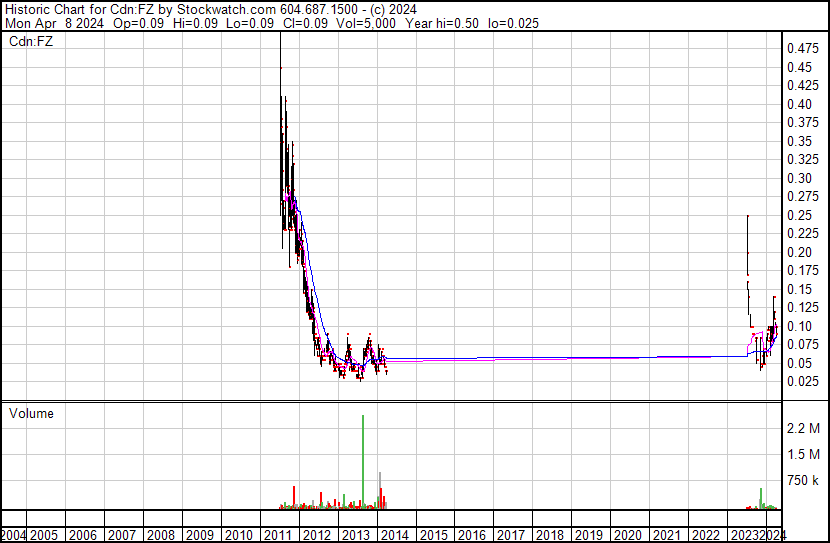830x543 pixels.
Task: Click the 0.325 price axis label
Action: click(803, 159)
